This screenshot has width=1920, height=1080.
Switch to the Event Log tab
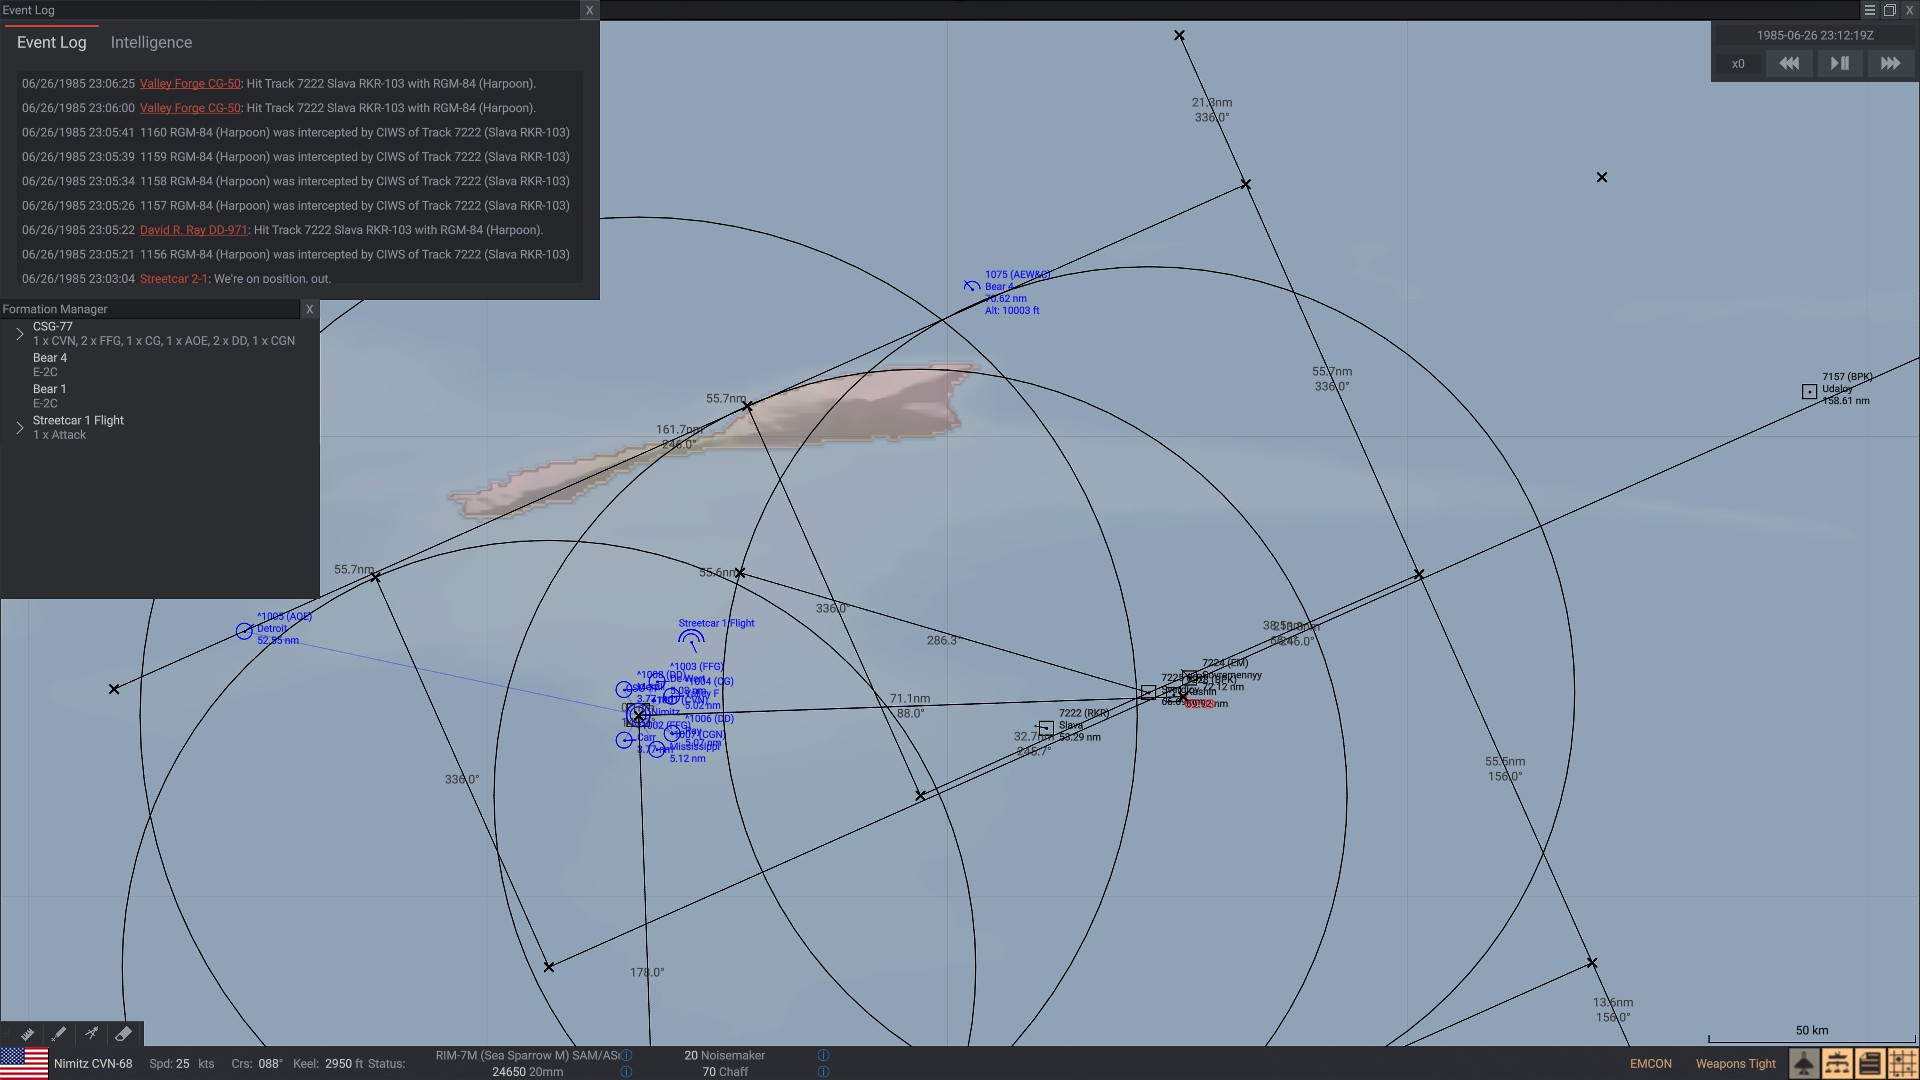click(52, 42)
